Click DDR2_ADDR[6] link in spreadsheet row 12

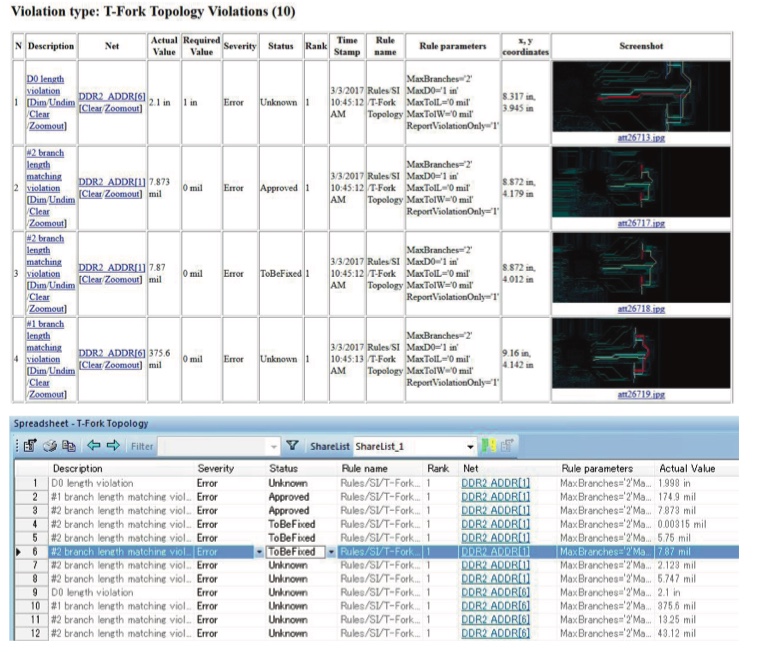tap(495, 633)
